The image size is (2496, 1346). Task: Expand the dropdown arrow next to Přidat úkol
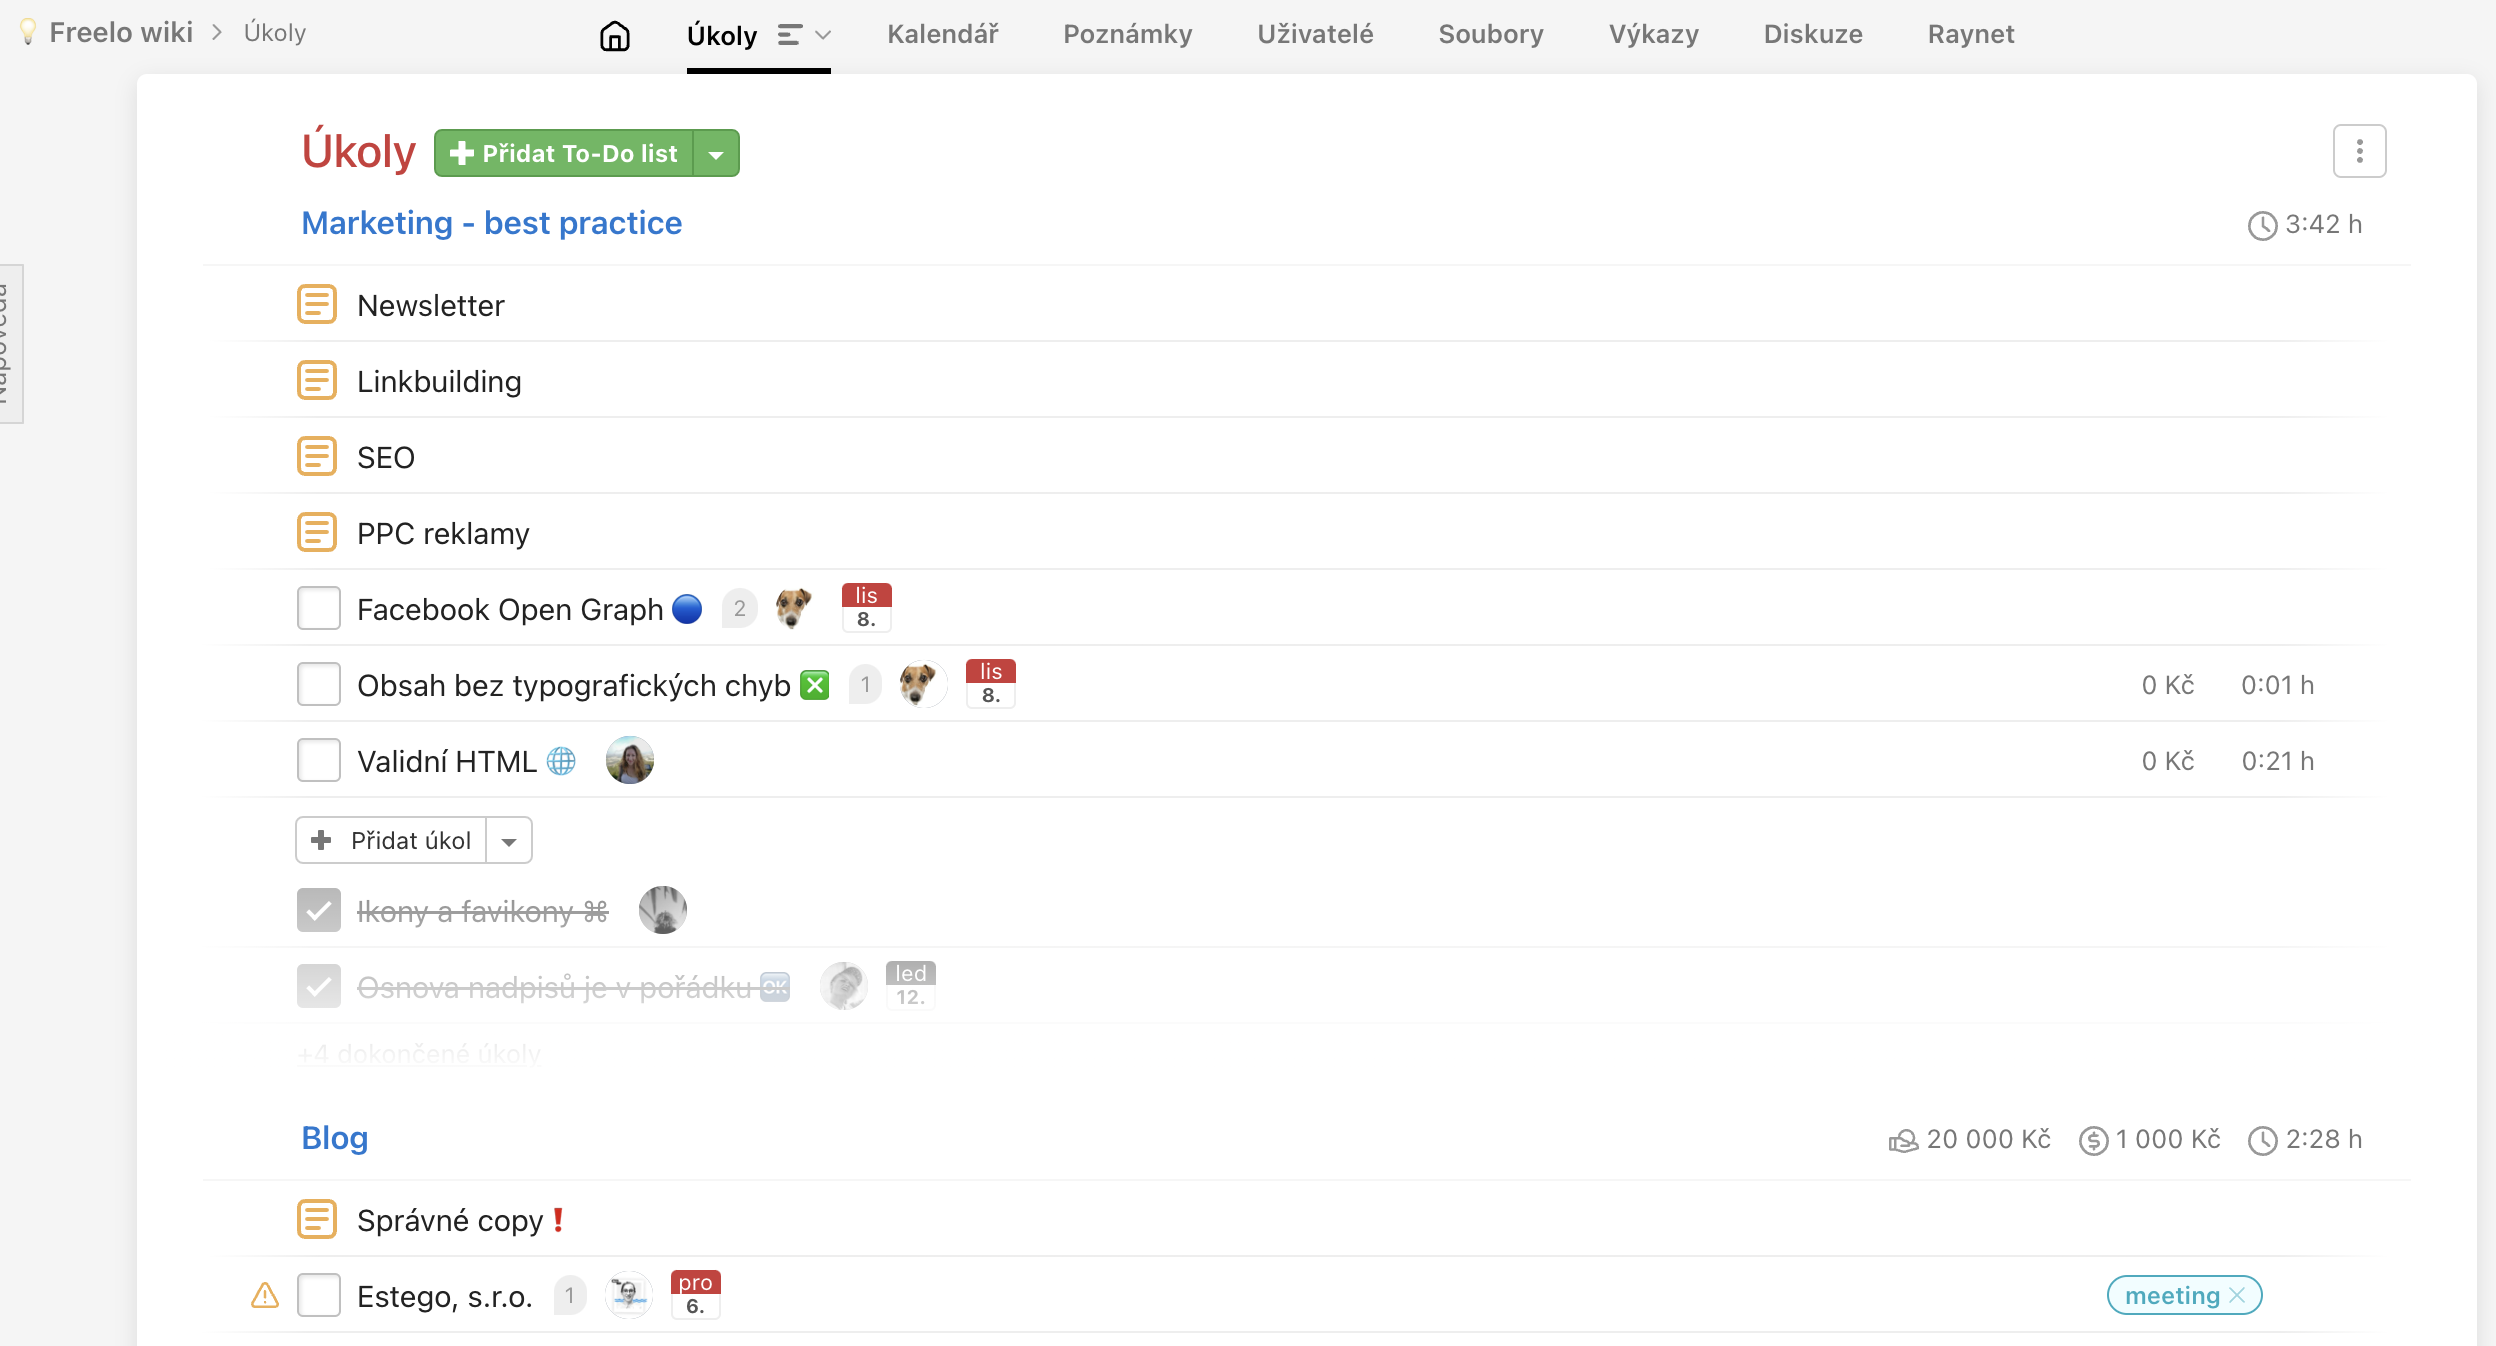click(510, 839)
